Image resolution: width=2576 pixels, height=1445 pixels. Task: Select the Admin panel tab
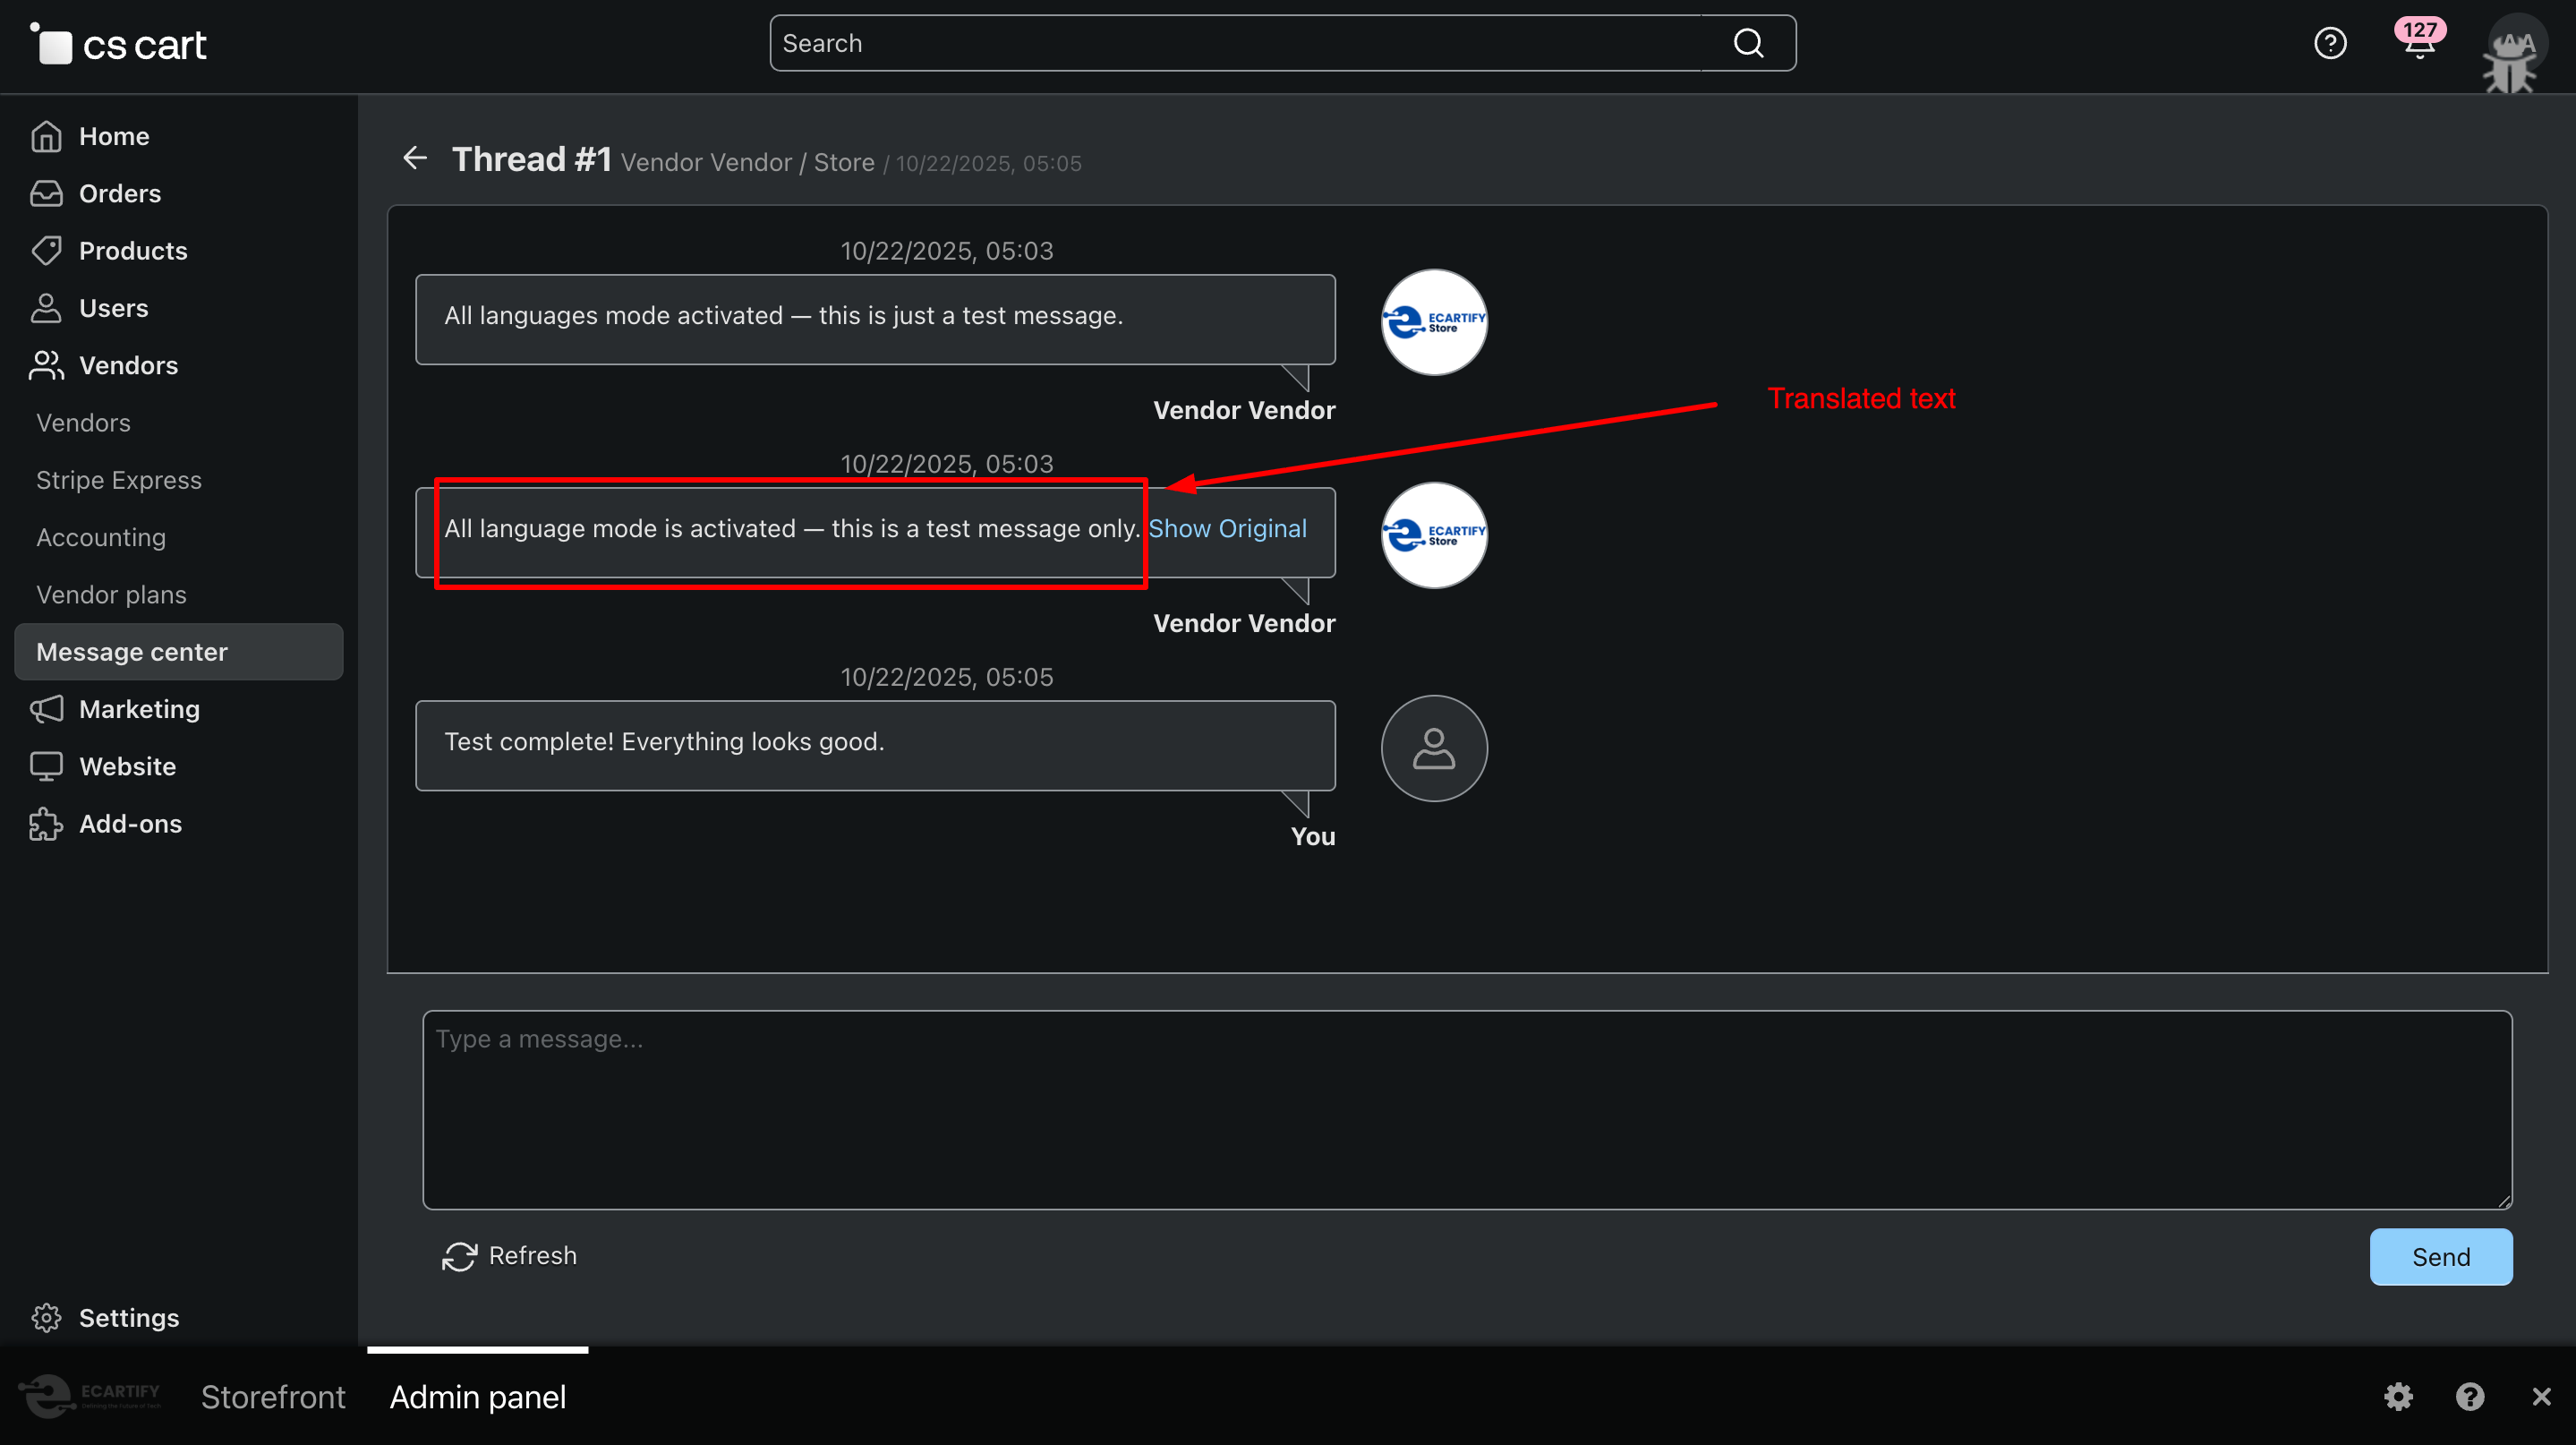coord(478,1396)
